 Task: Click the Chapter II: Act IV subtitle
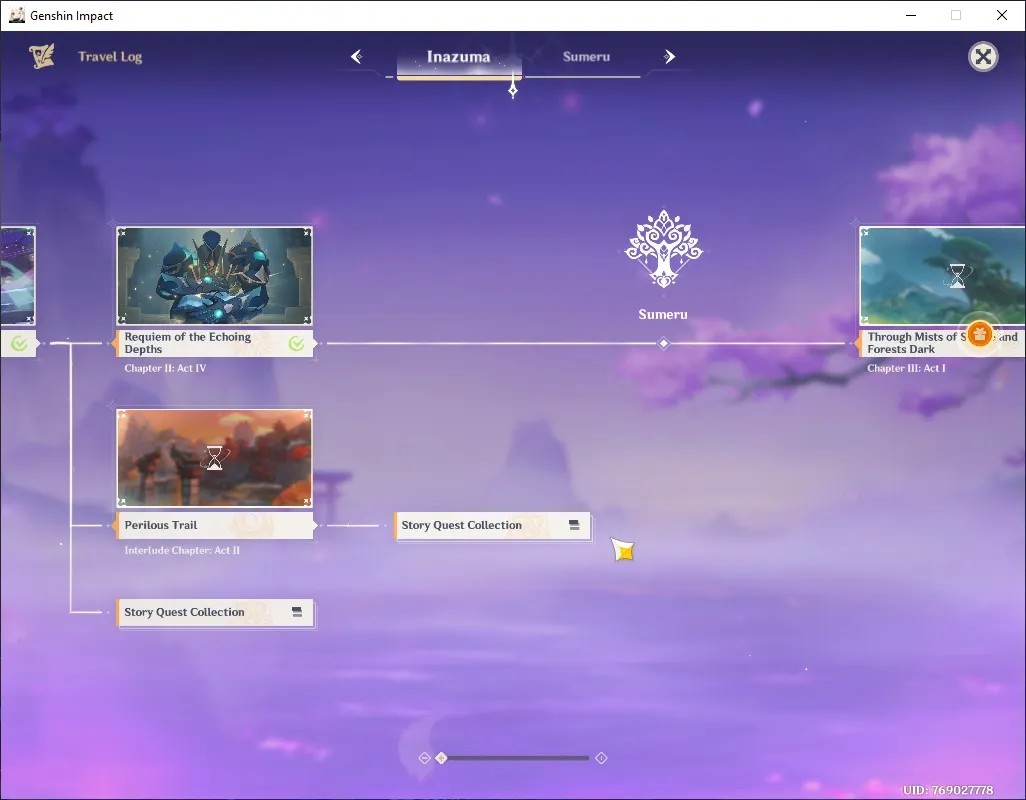pos(165,368)
